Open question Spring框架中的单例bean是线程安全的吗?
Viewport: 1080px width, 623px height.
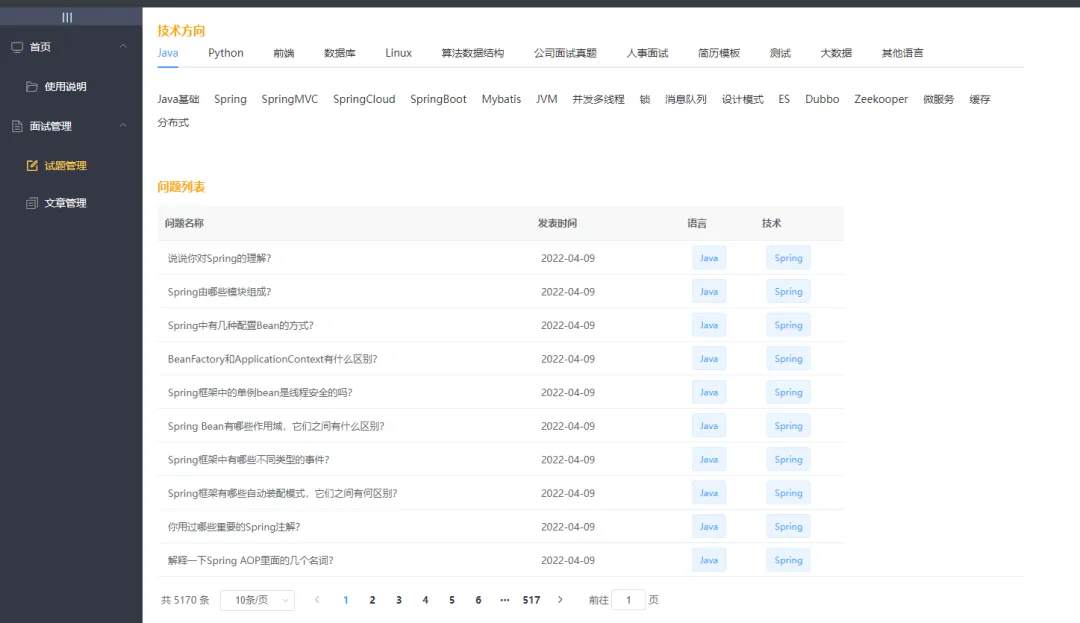click(260, 392)
